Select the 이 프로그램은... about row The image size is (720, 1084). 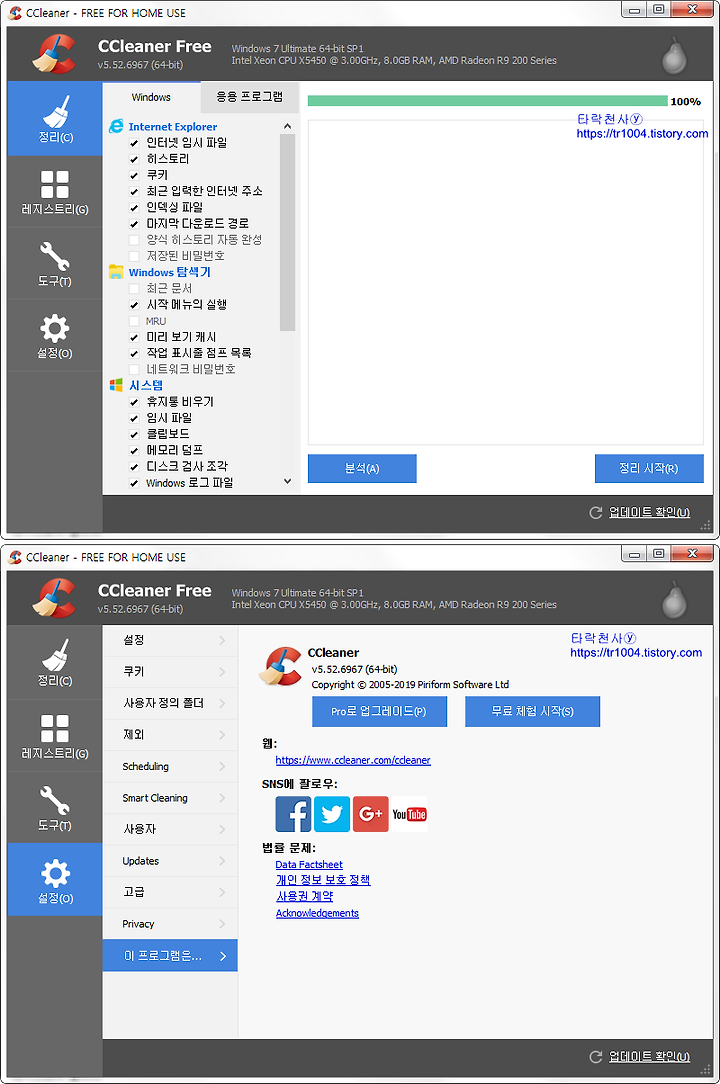point(170,955)
